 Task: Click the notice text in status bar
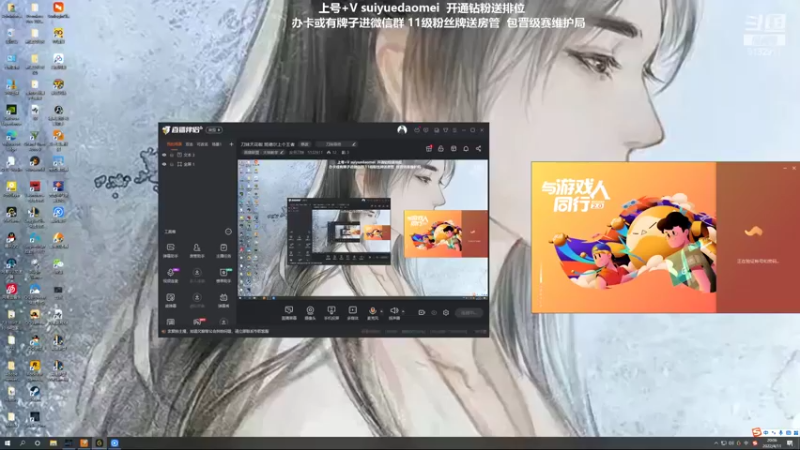(218, 332)
